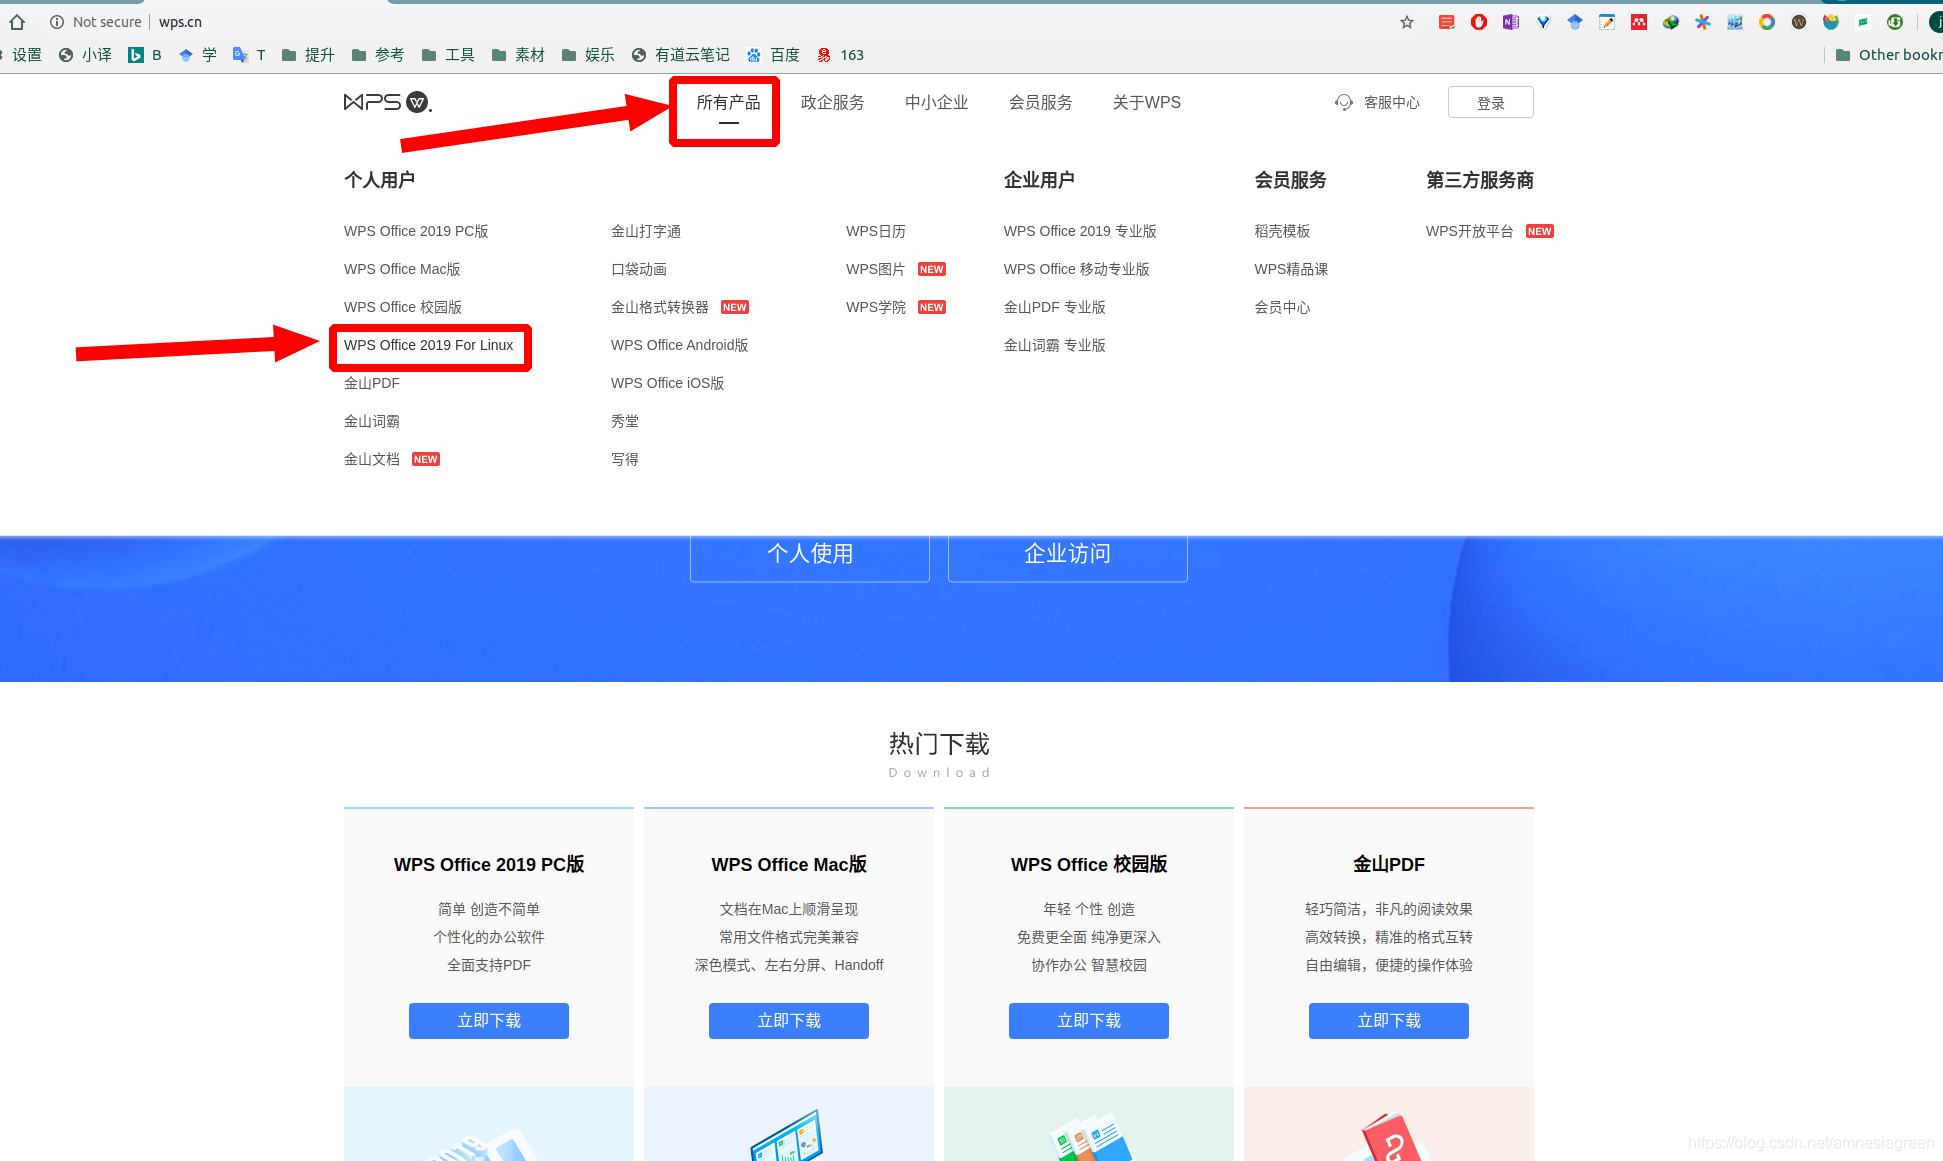The width and height of the screenshot is (1943, 1161).
Task: Open the blue graduation cap extension icon
Action: tap(1575, 22)
